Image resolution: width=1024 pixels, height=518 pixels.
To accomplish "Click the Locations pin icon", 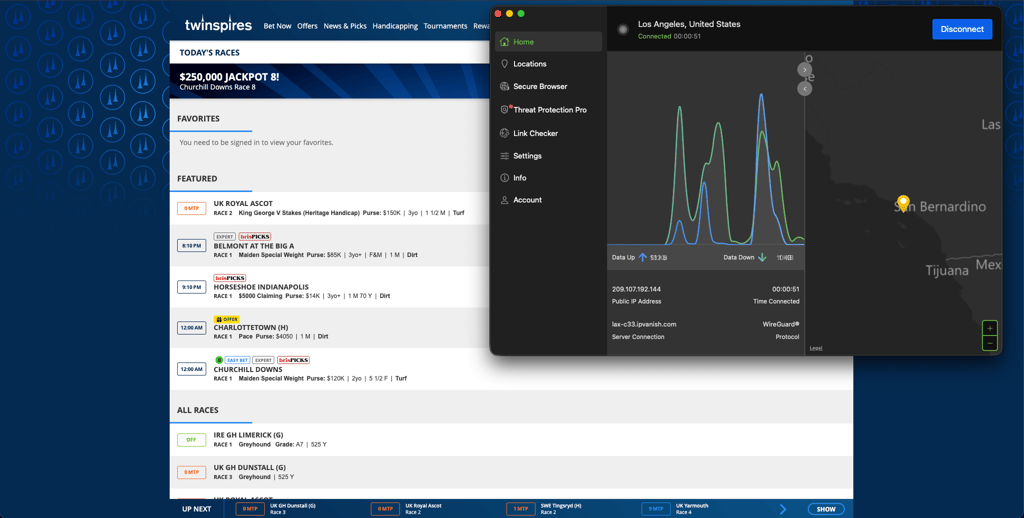I will point(504,64).
